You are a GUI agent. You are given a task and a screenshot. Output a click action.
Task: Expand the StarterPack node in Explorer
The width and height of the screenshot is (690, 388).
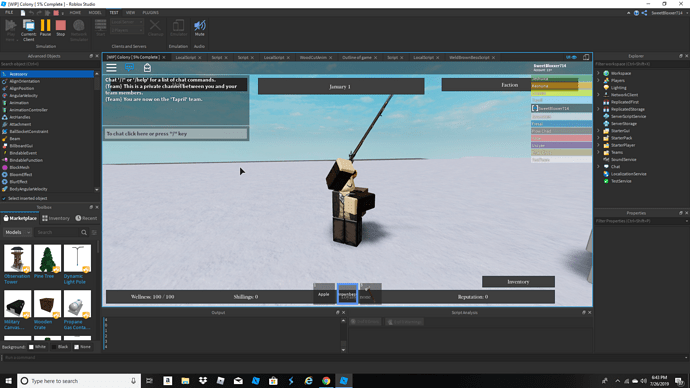coord(598,138)
